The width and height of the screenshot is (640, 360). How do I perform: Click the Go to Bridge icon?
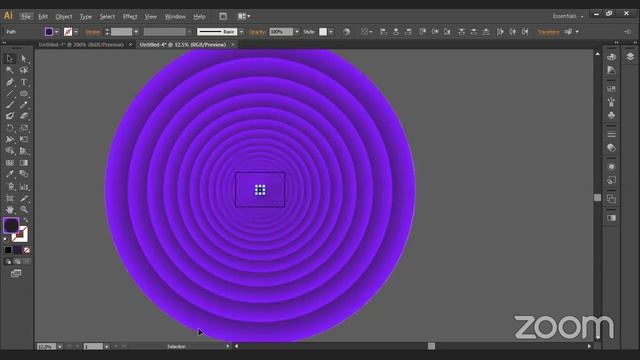point(223,16)
